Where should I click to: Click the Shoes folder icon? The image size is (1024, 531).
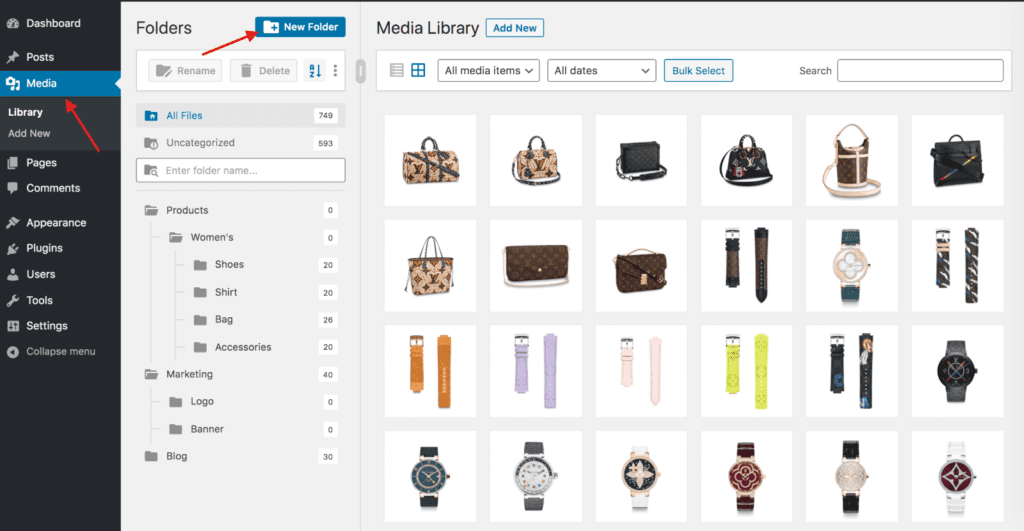click(200, 265)
